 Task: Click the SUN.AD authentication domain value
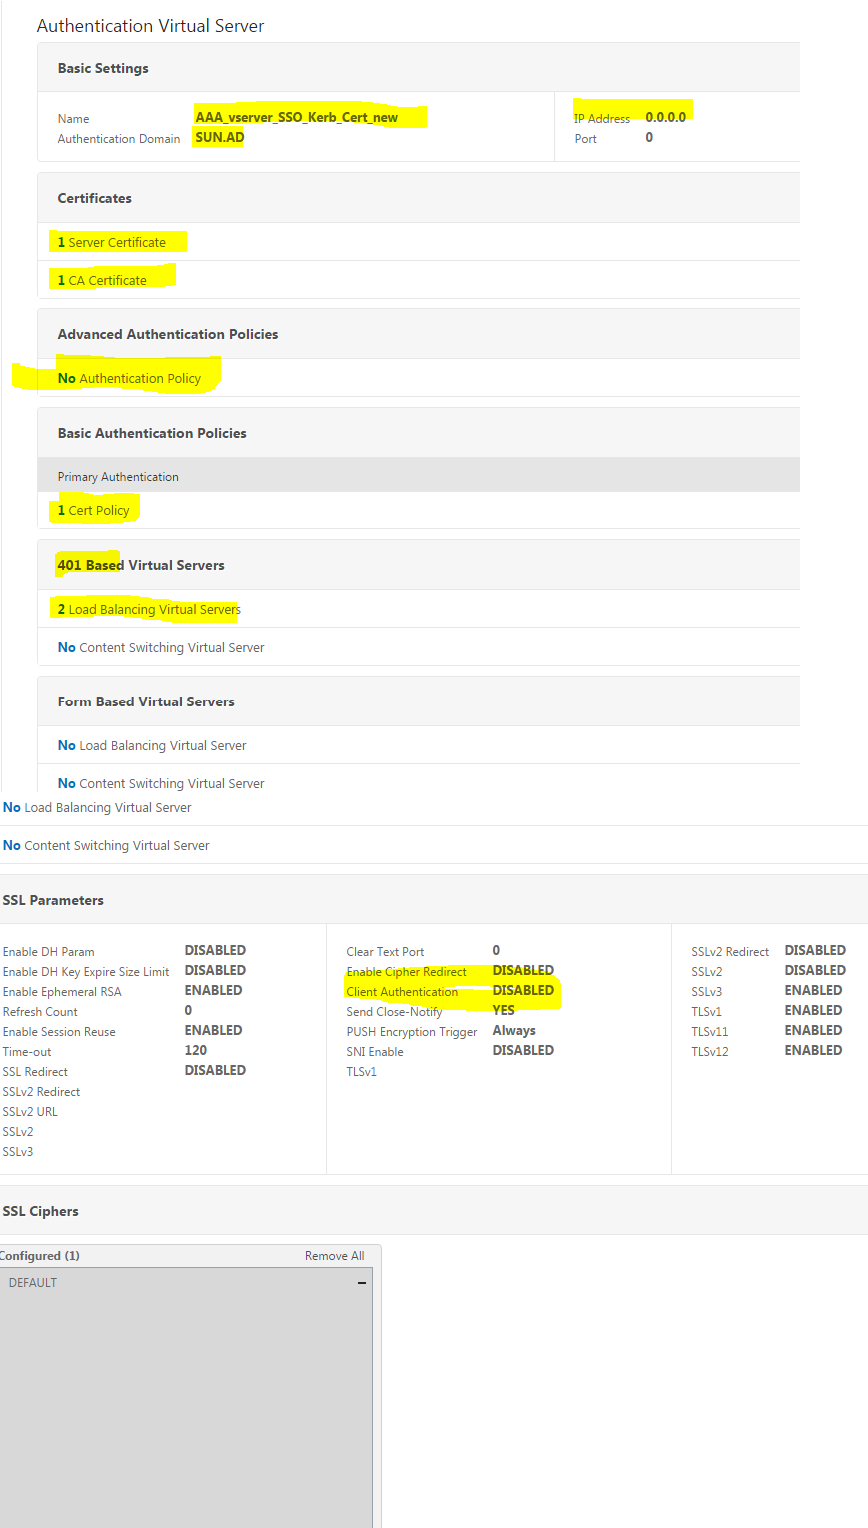coord(218,137)
